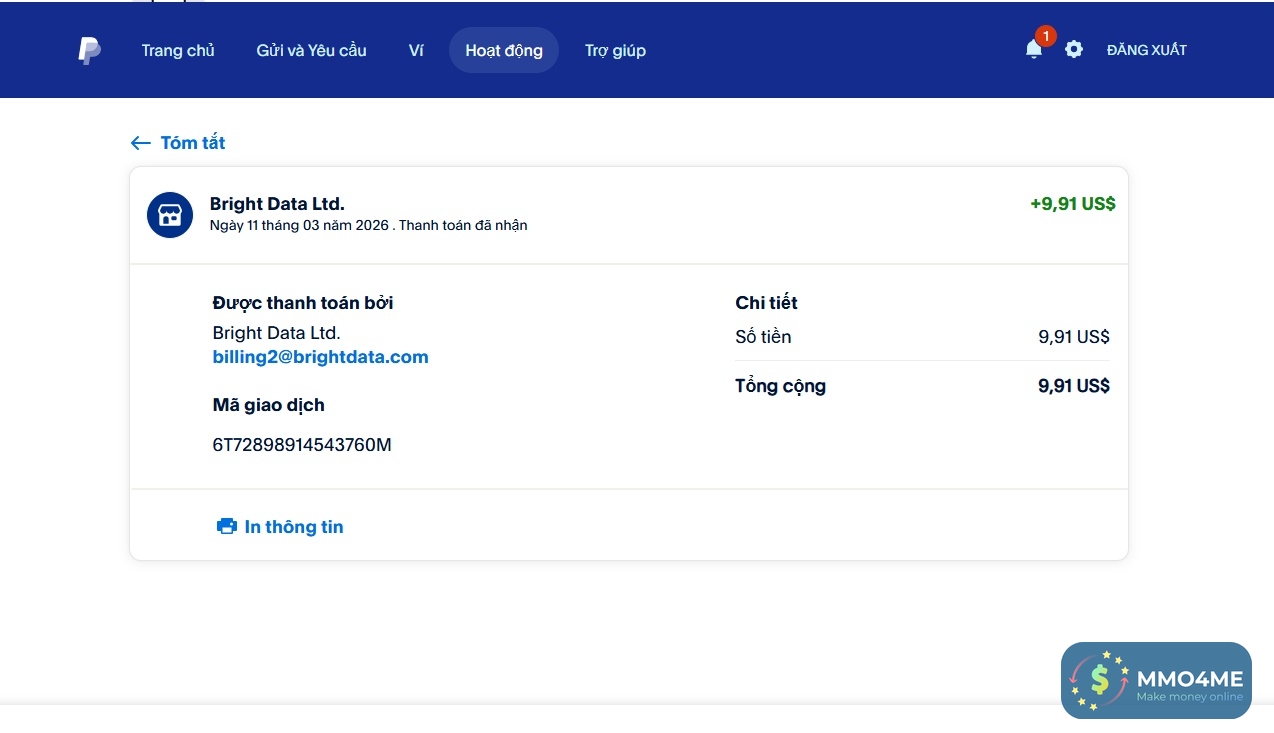The width and height of the screenshot is (1274, 733).
Task: Open the notifications bell
Action: [1034, 49]
